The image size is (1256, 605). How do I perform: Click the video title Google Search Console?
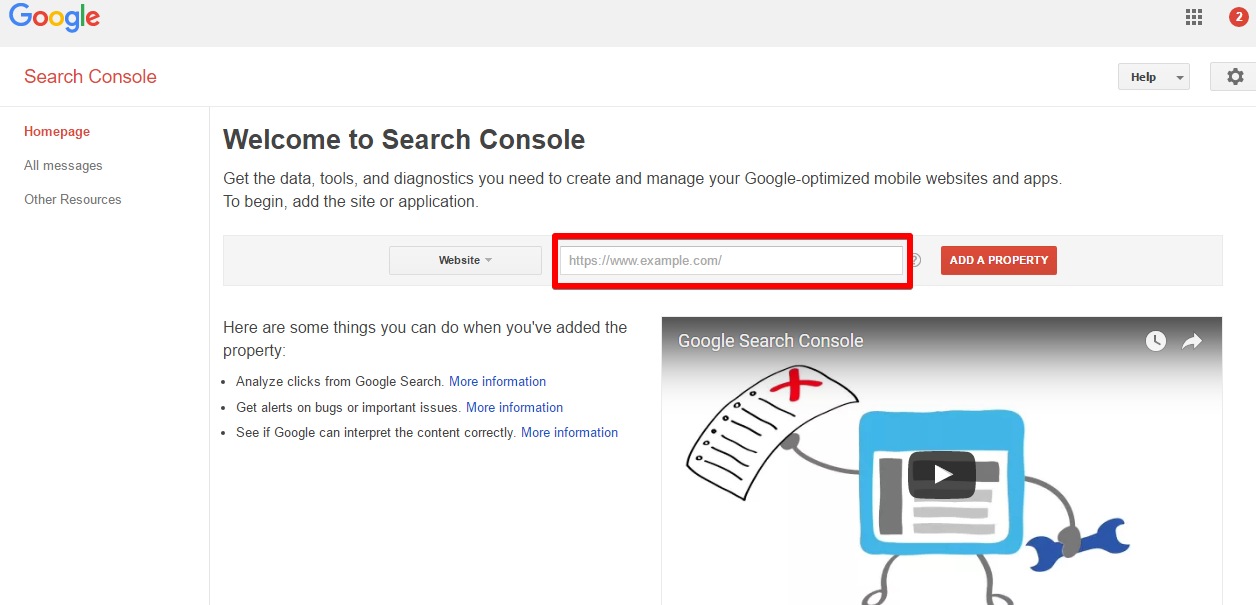(771, 341)
